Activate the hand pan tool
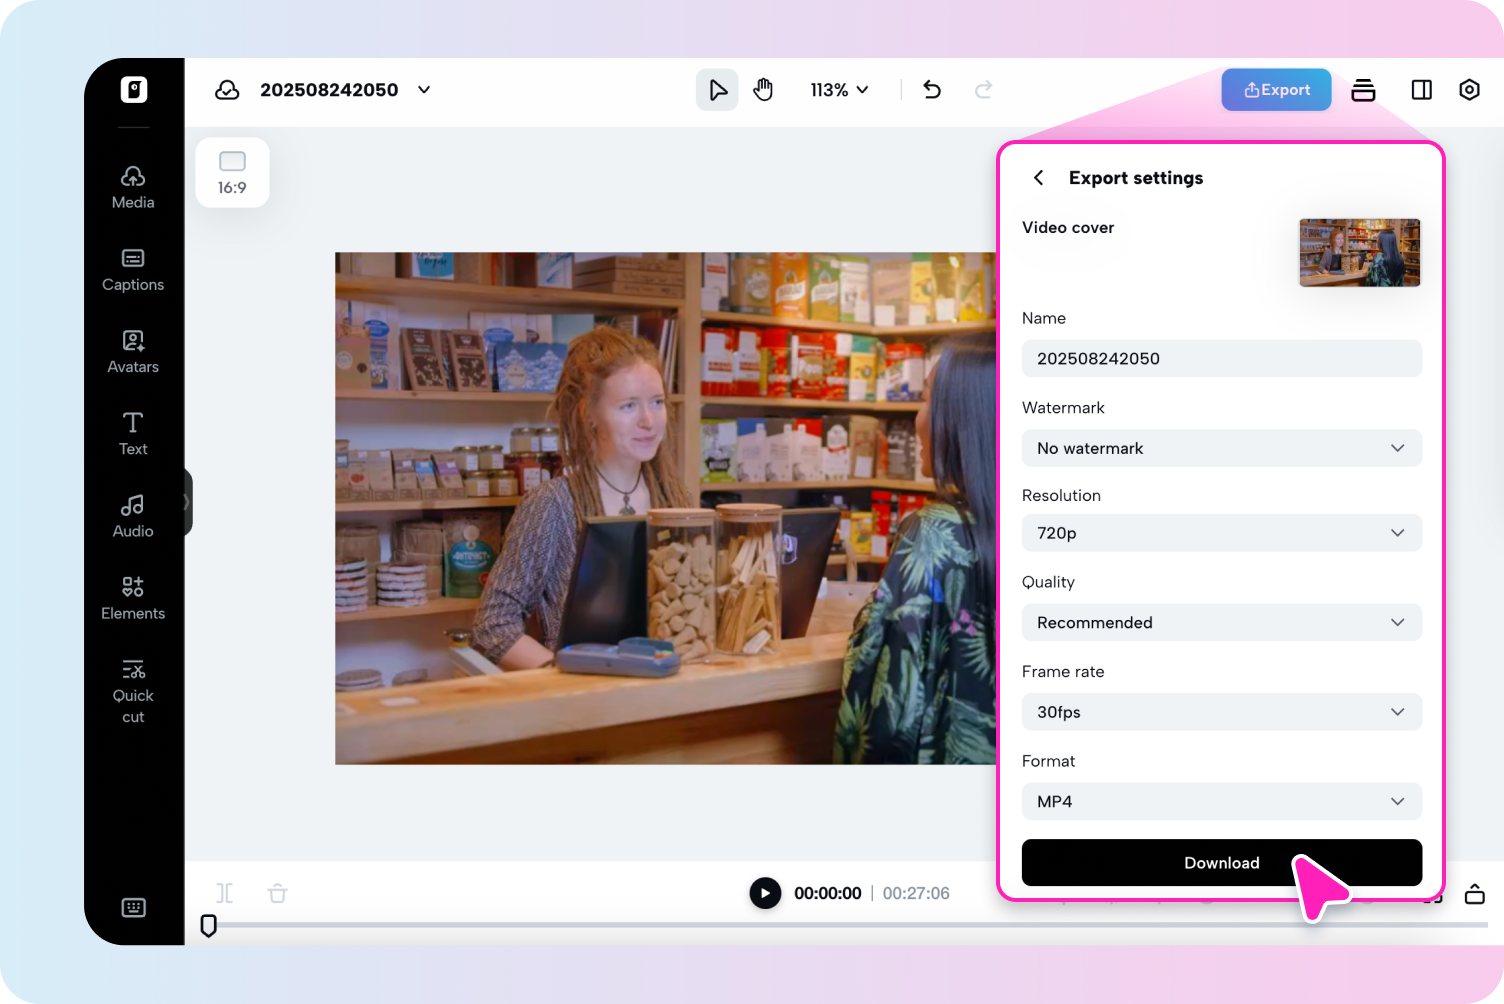1504x1004 pixels. (x=763, y=89)
